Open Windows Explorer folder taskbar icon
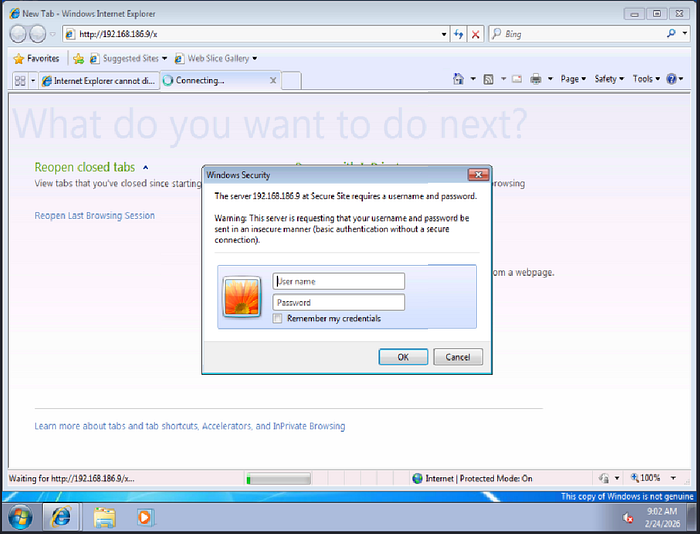The height and width of the screenshot is (534, 700). tap(104, 517)
